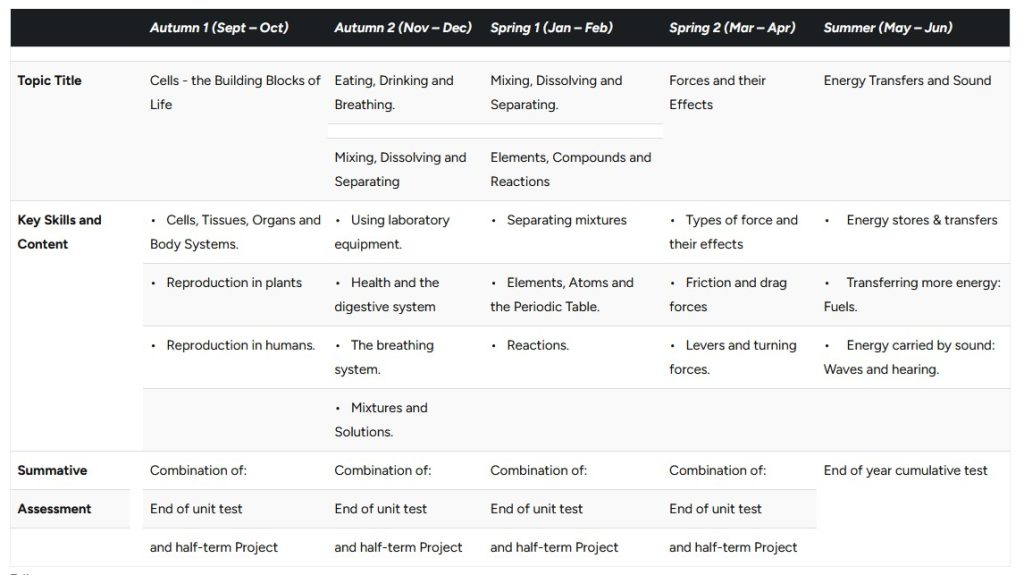Click the "Energy Transfers and Sound" topic
1024x575 pixels.
pos(907,81)
